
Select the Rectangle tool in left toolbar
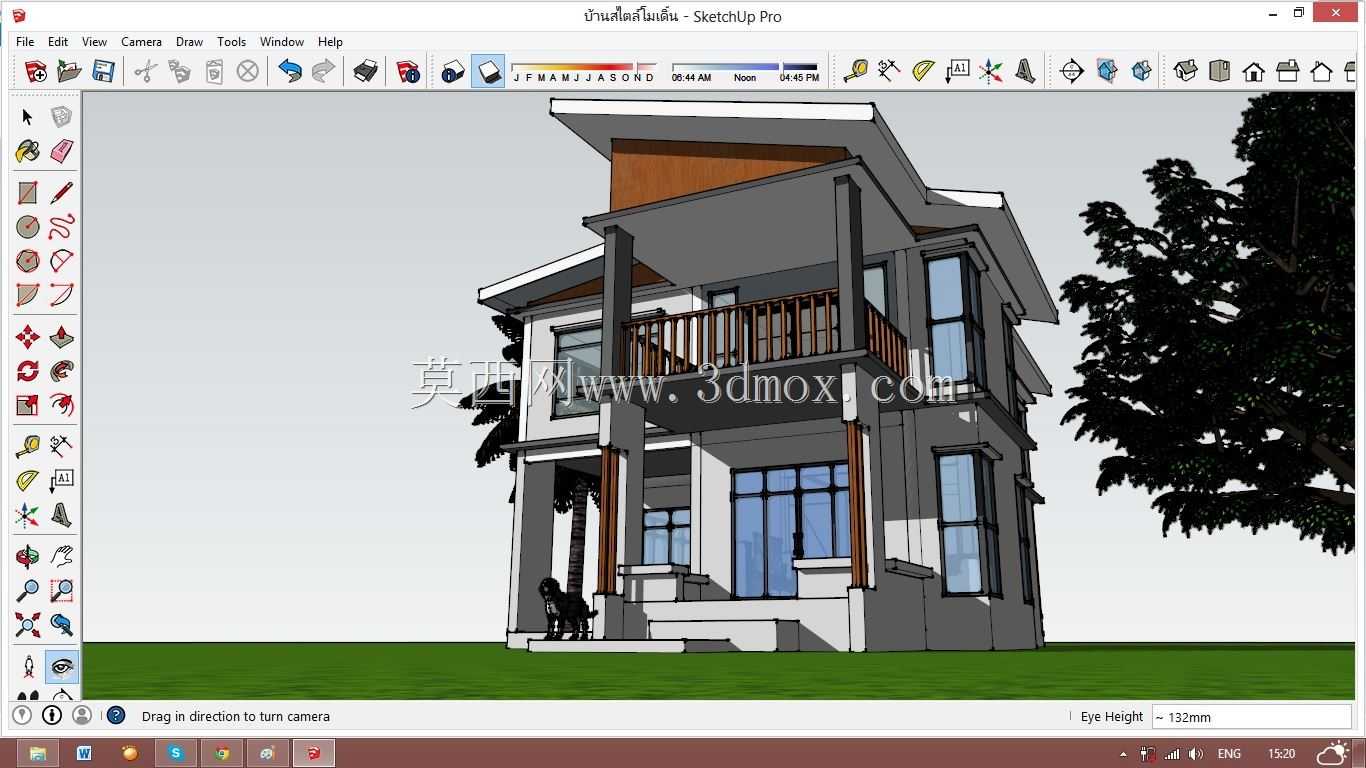click(x=27, y=192)
